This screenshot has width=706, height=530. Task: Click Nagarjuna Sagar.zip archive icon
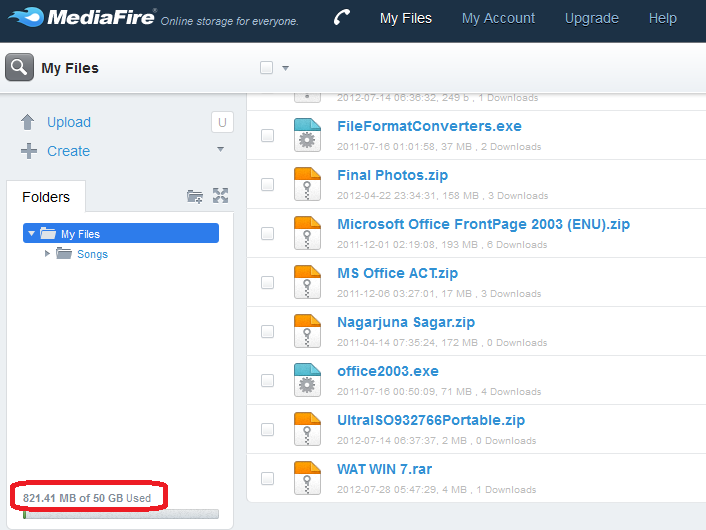(x=308, y=331)
